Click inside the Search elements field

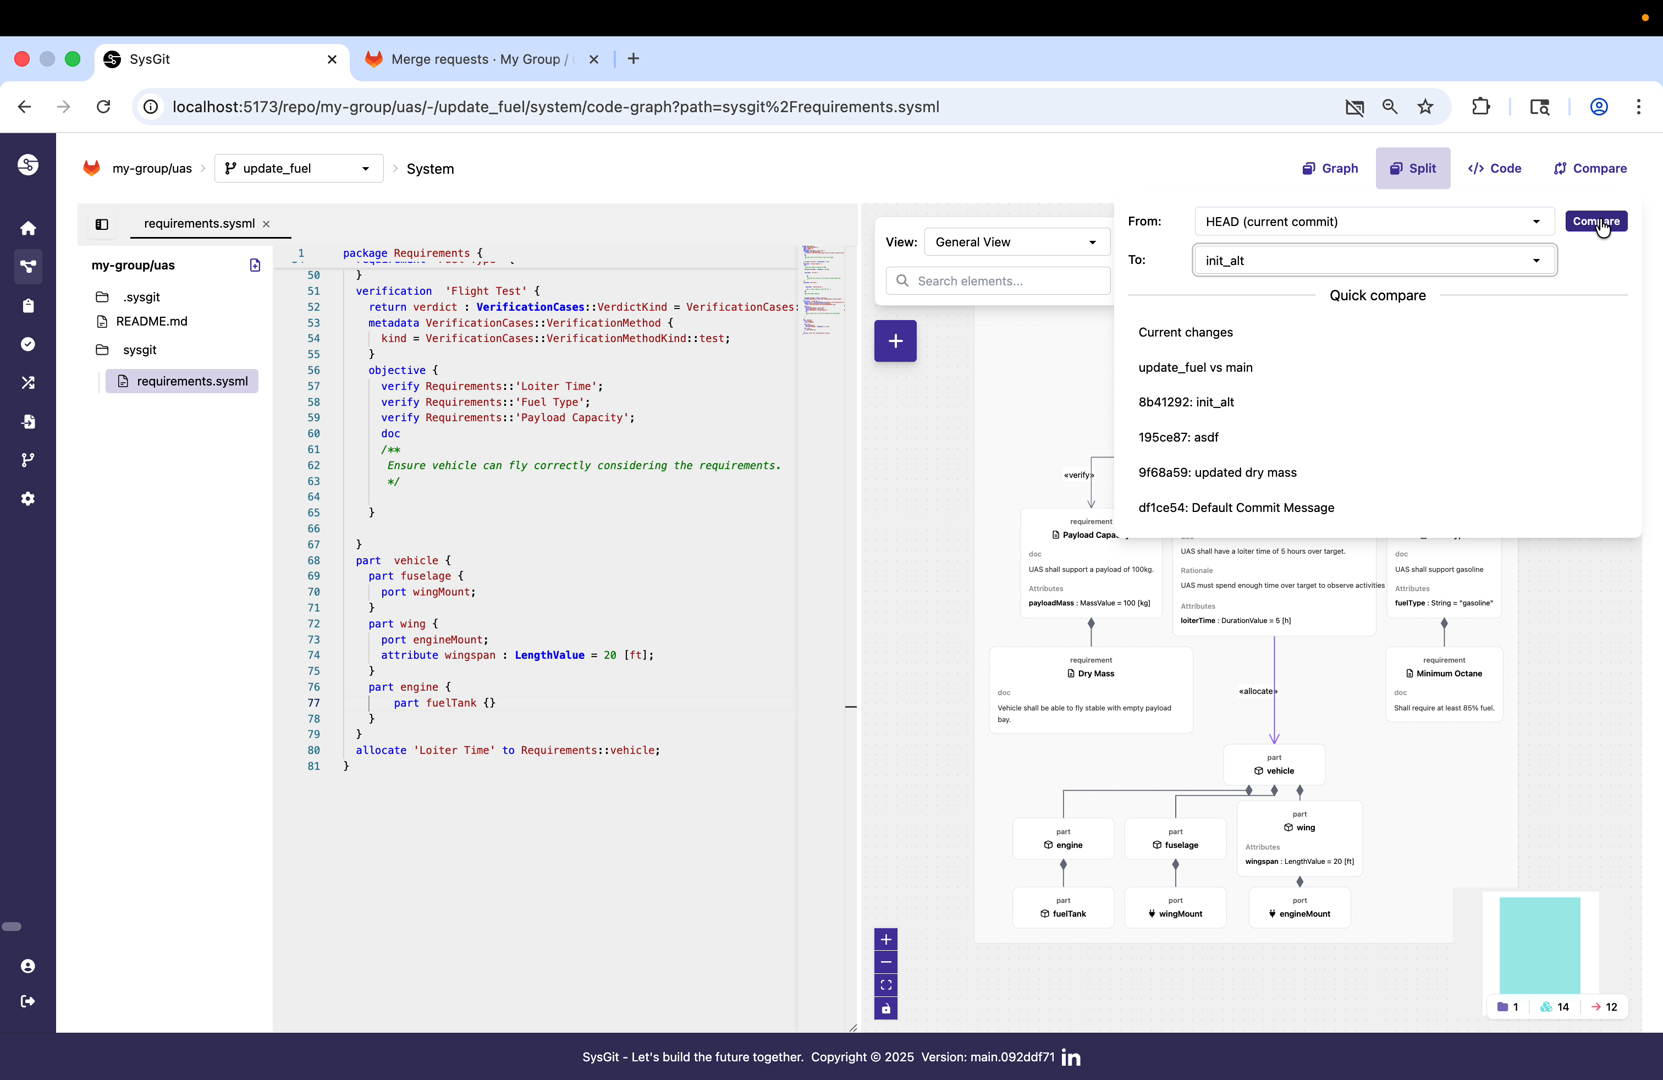997,281
